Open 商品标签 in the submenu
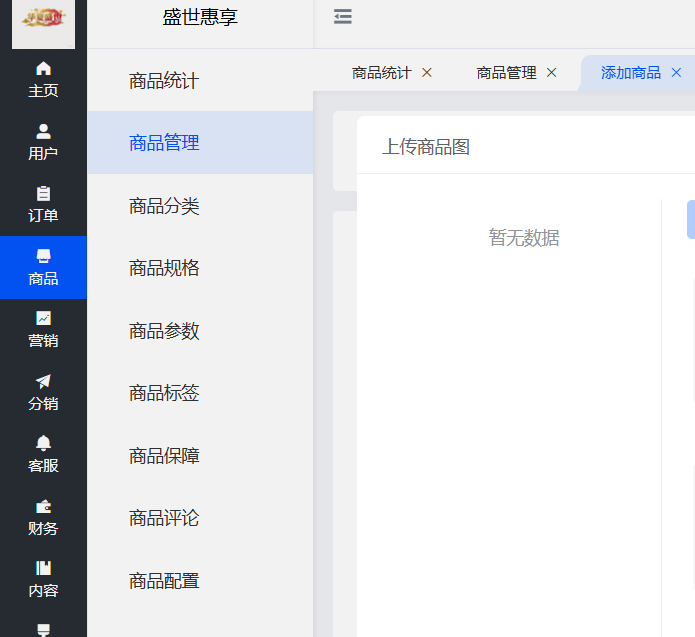695x637 pixels. (x=200, y=393)
